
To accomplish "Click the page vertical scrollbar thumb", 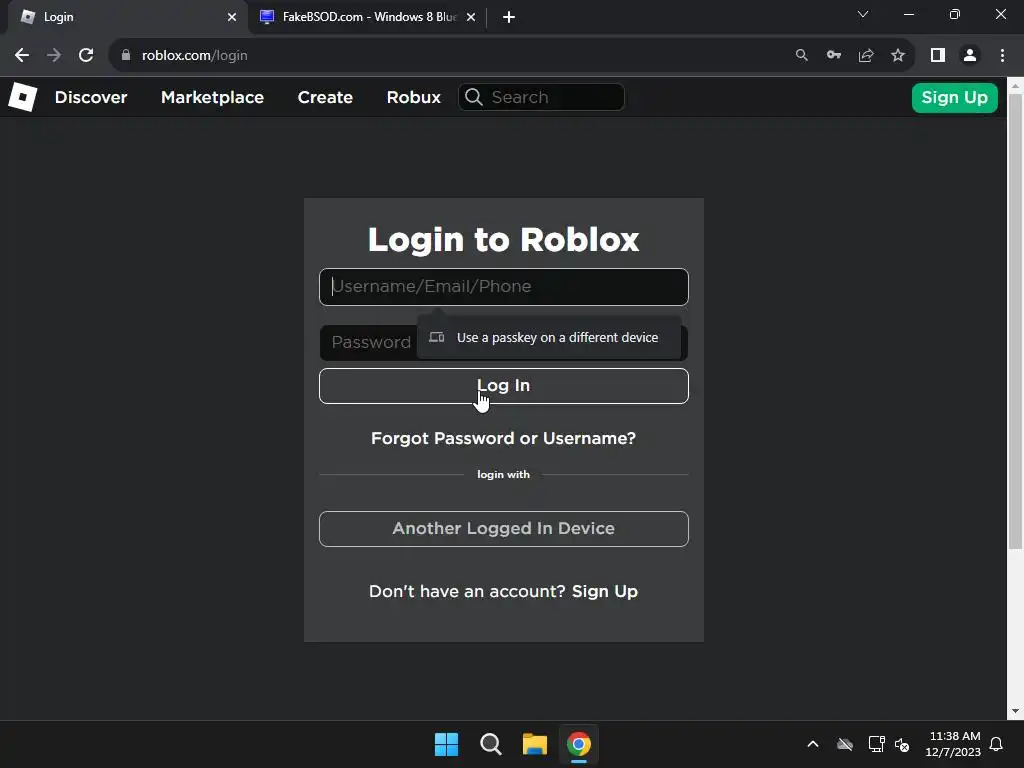I will (1015, 320).
